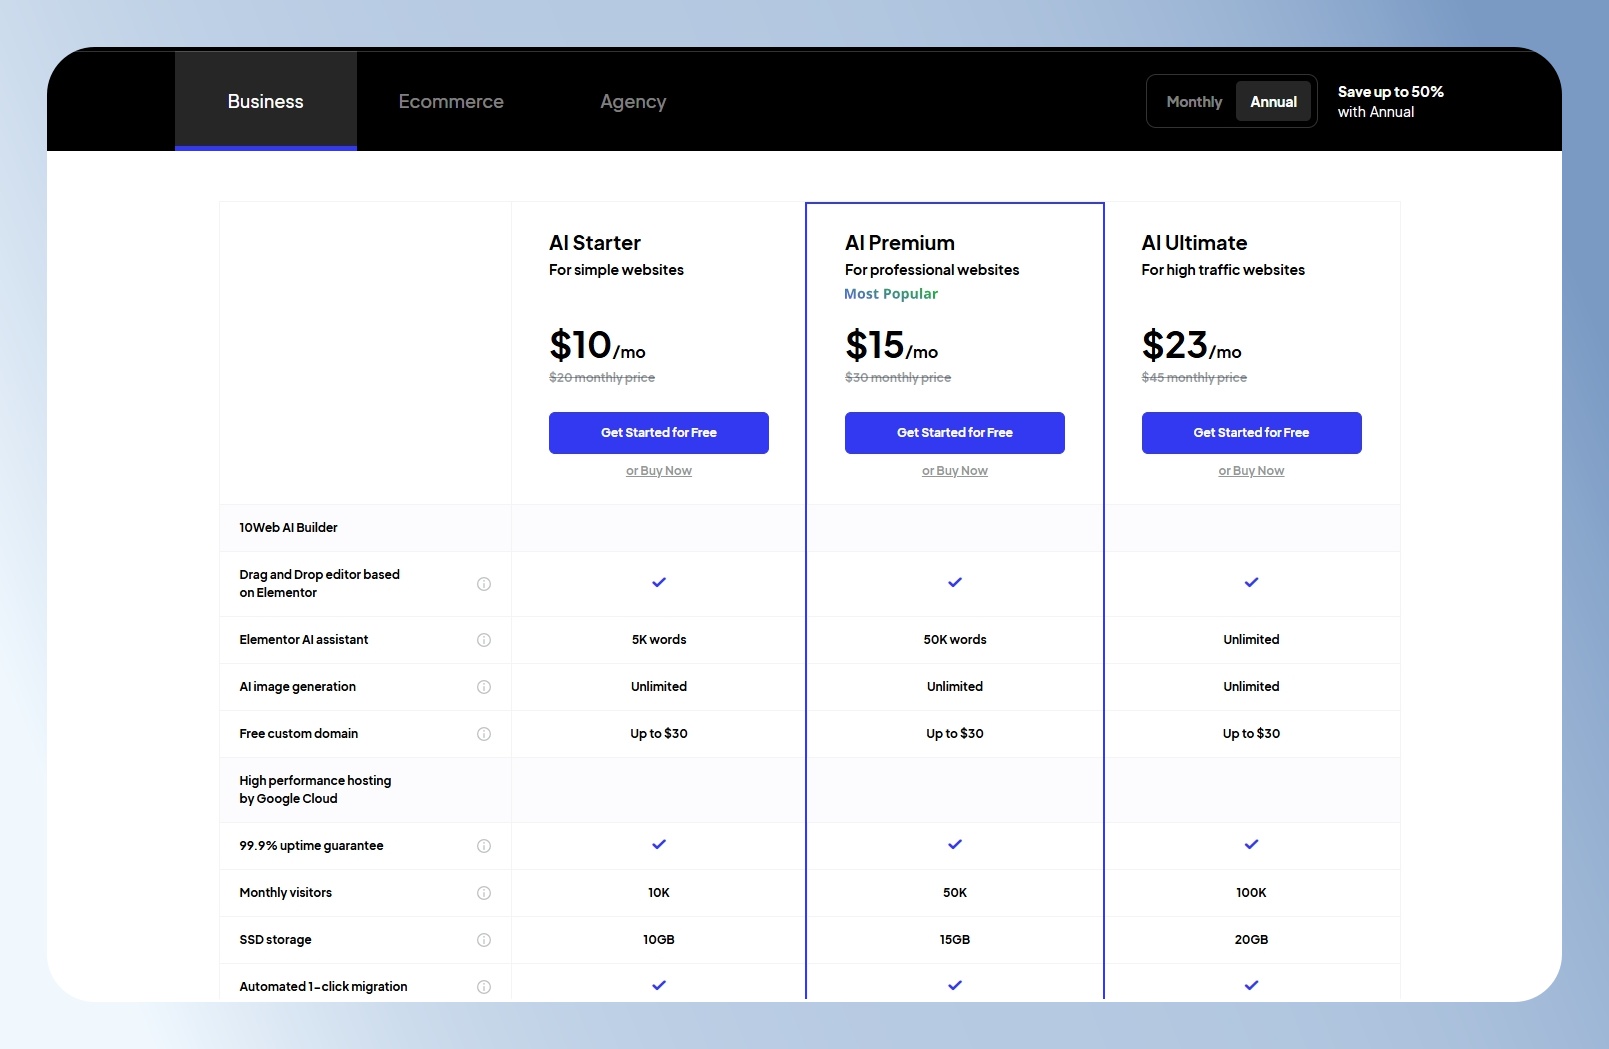Click info icon next to Monthly visitors

point(484,893)
